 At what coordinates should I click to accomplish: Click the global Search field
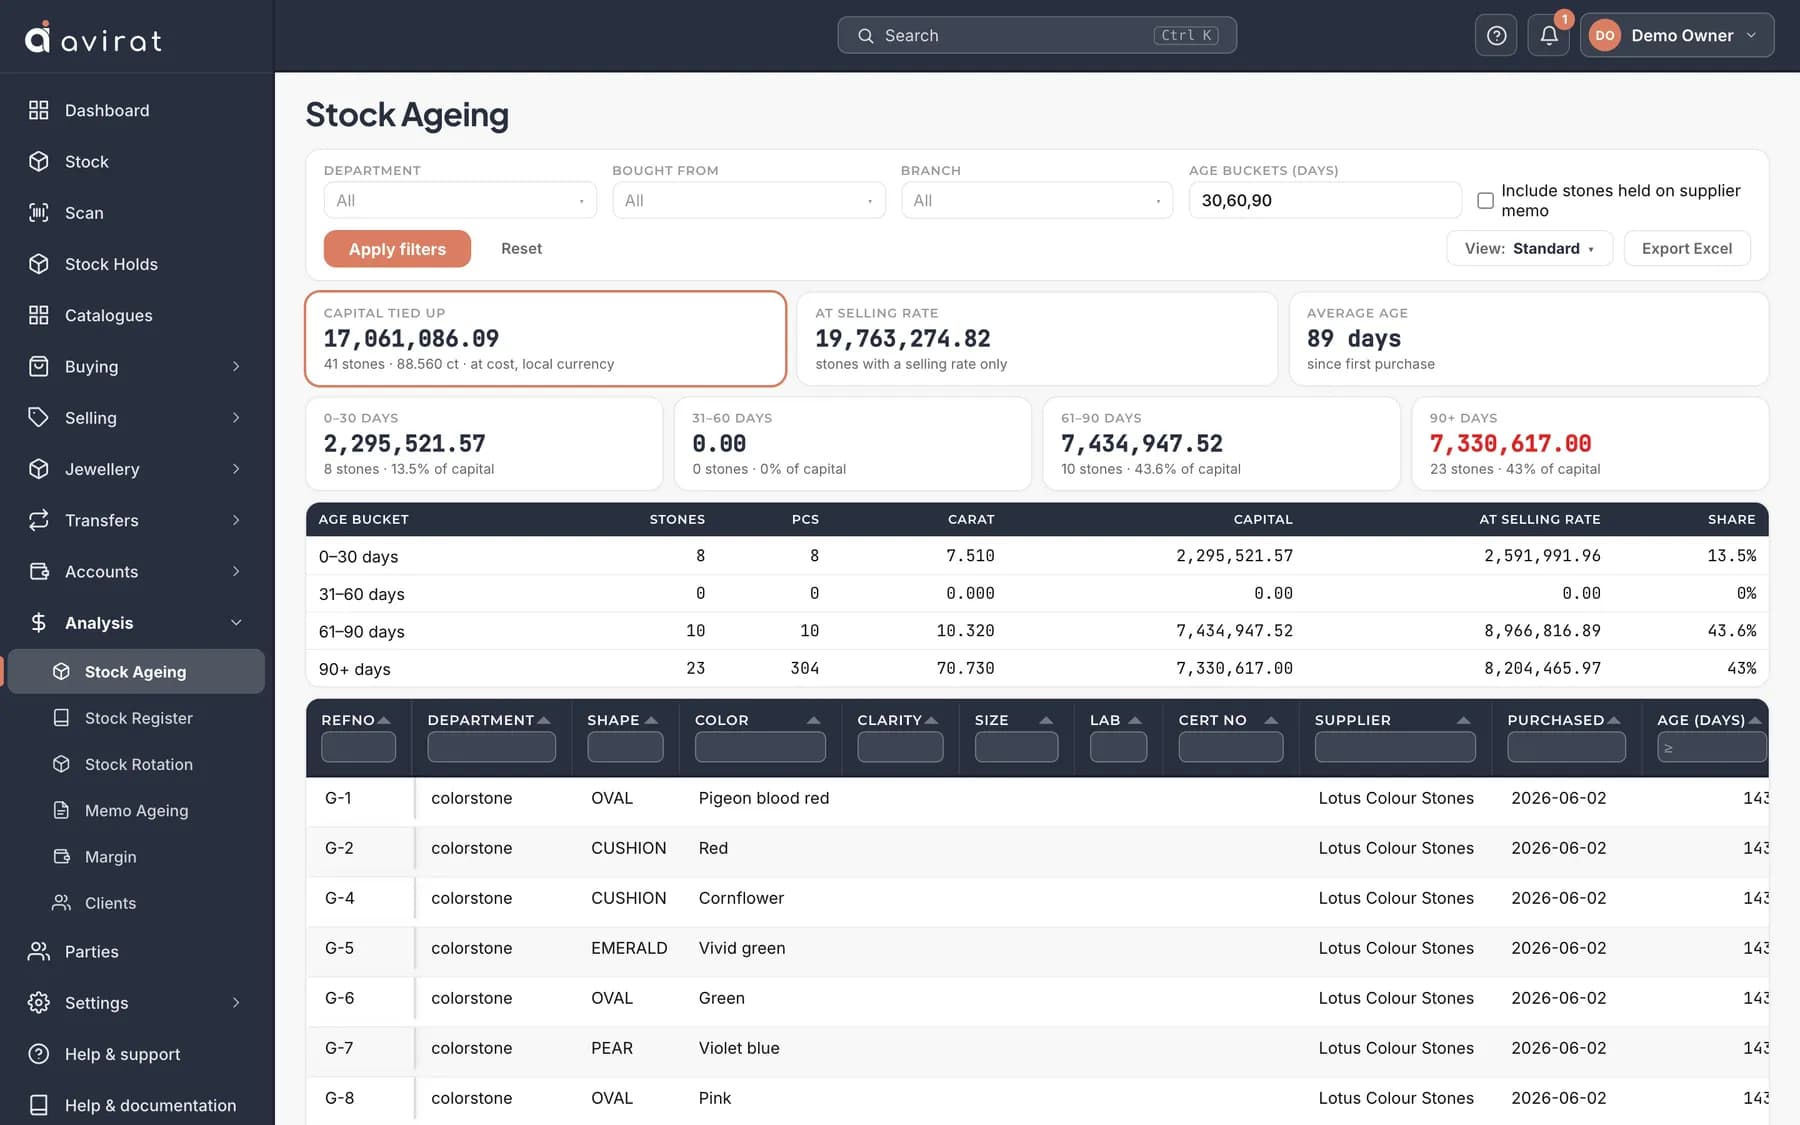tap(1037, 35)
